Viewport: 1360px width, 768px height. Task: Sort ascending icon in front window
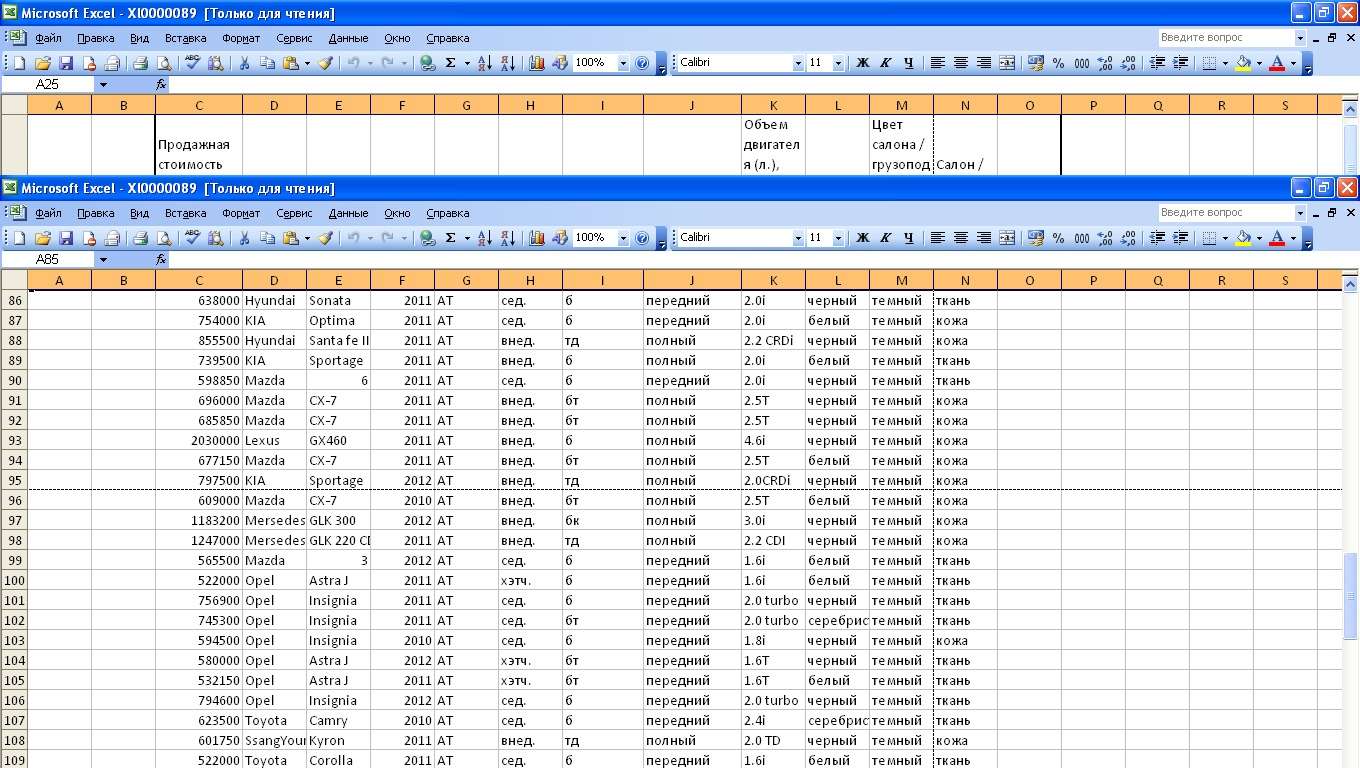point(484,238)
